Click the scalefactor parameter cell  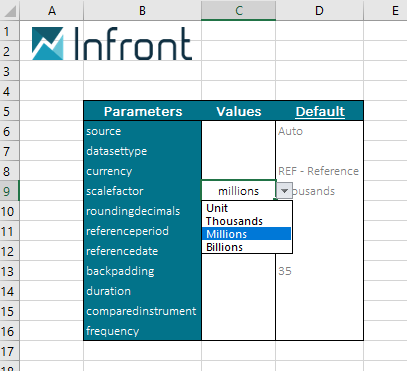(x=143, y=191)
